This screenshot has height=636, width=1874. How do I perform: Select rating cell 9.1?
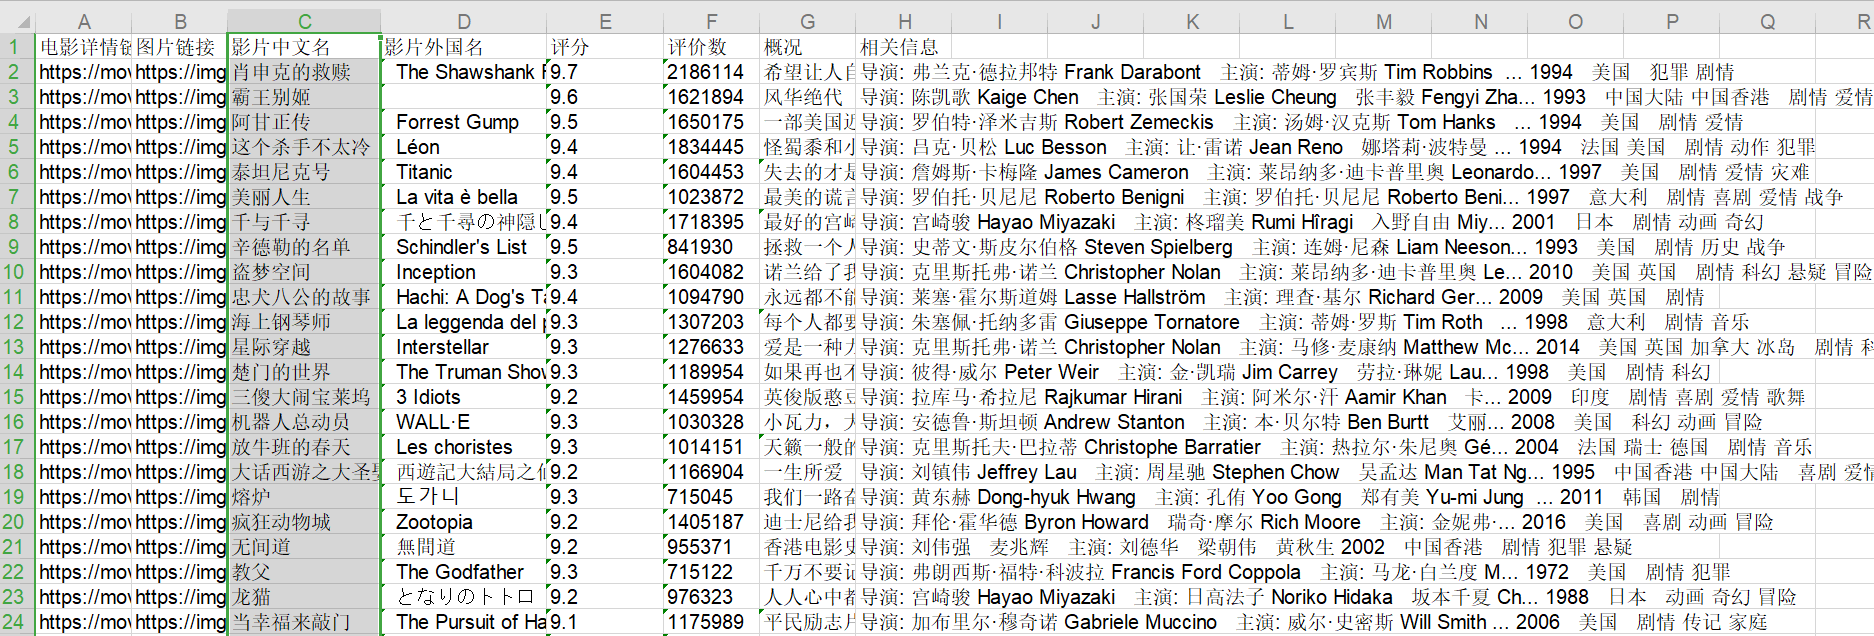(x=605, y=621)
